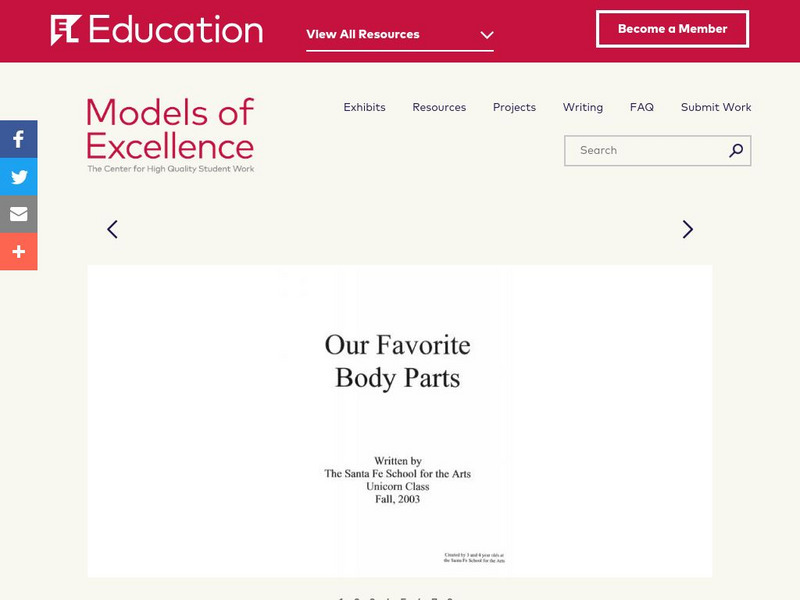Viewport: 800px width, 600px height.
Task: Open the Resources menu item
Action: [x=439, y=107]
